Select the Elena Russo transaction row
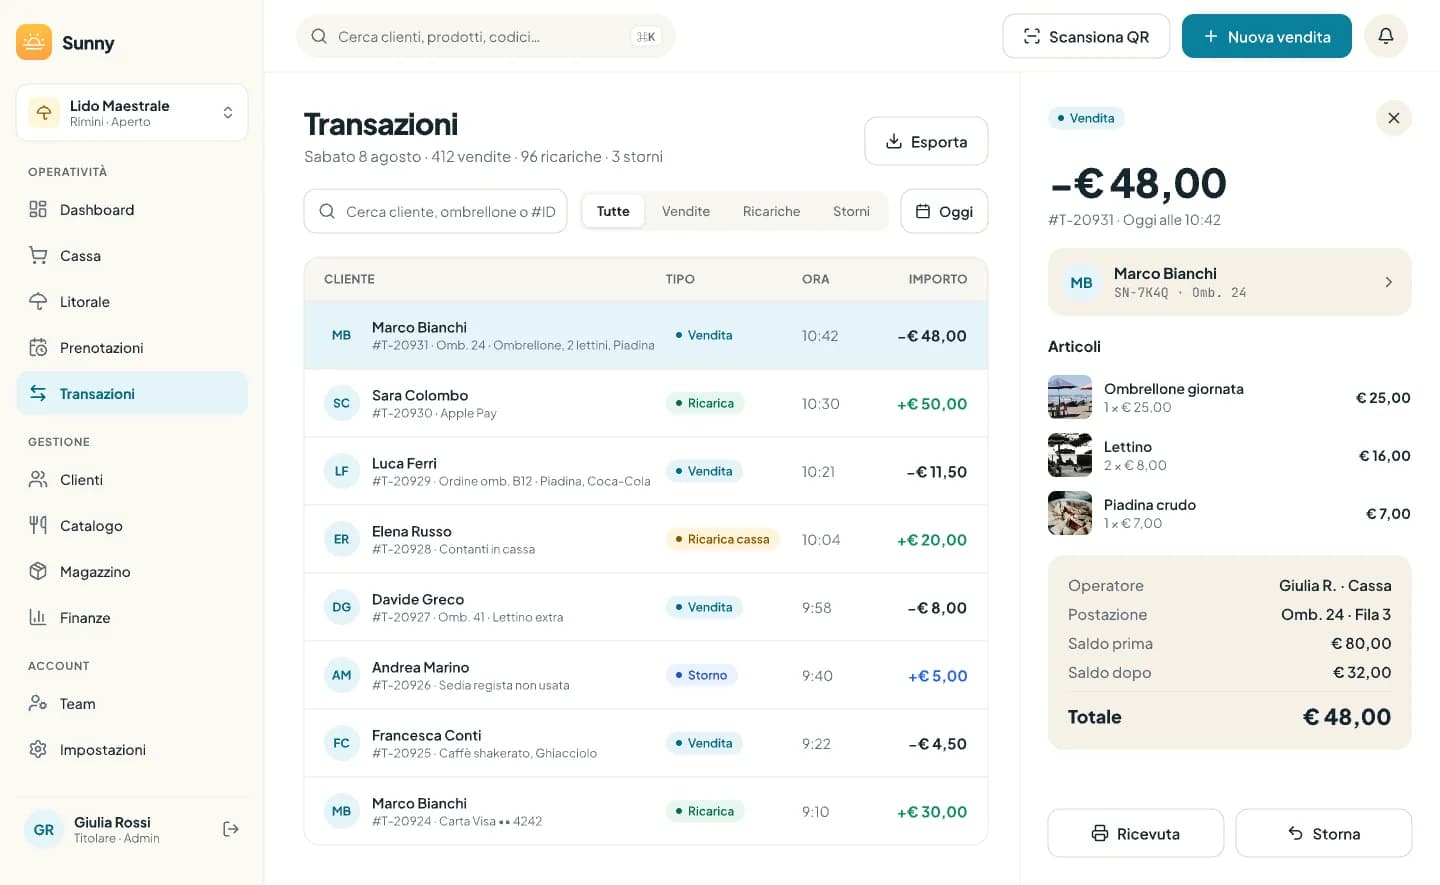 coord(645,539)
